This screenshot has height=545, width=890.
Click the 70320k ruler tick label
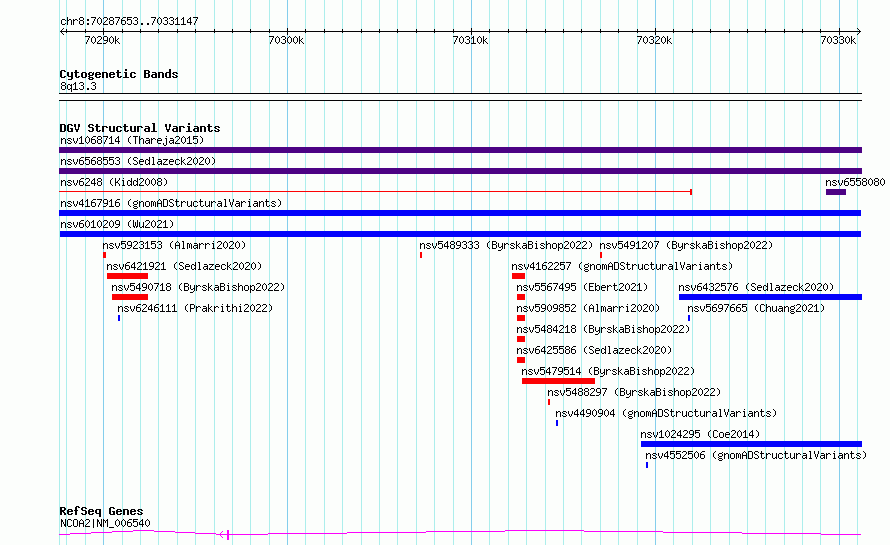[654, 40]
